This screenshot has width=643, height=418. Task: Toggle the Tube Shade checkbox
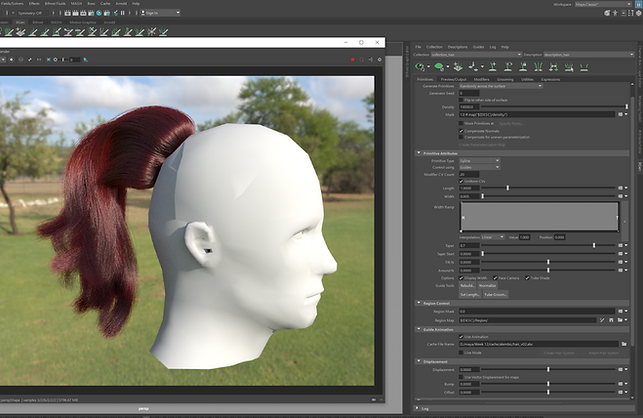tap(527, 278)
